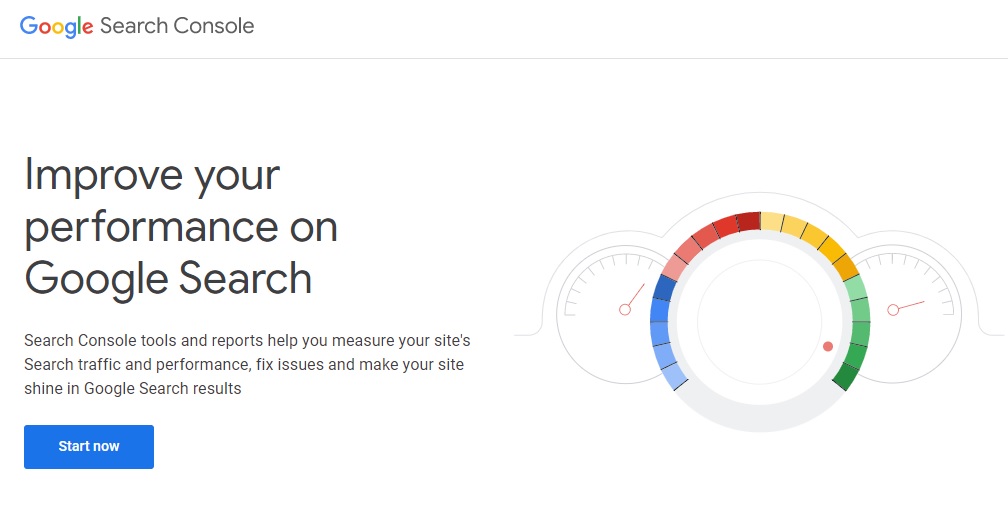Click the Start now button

[89, 447]
